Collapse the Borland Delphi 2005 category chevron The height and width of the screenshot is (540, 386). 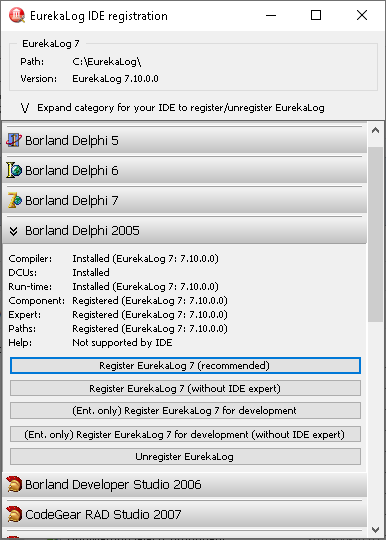click(13, 231)
